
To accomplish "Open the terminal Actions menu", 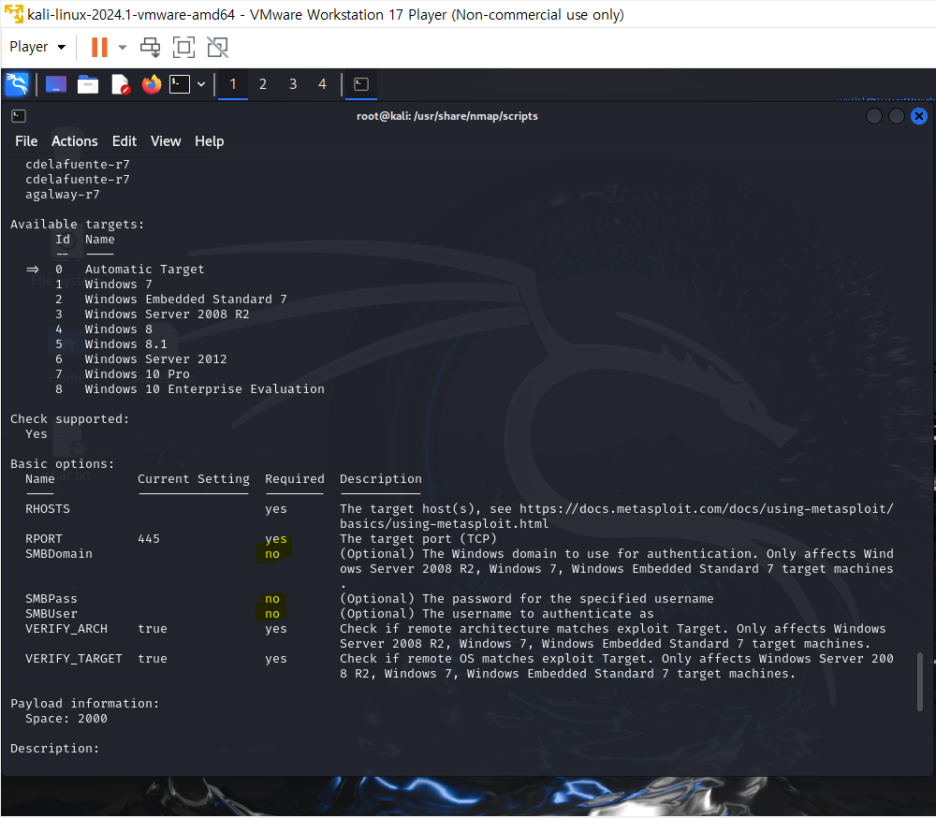I will 74,141.
